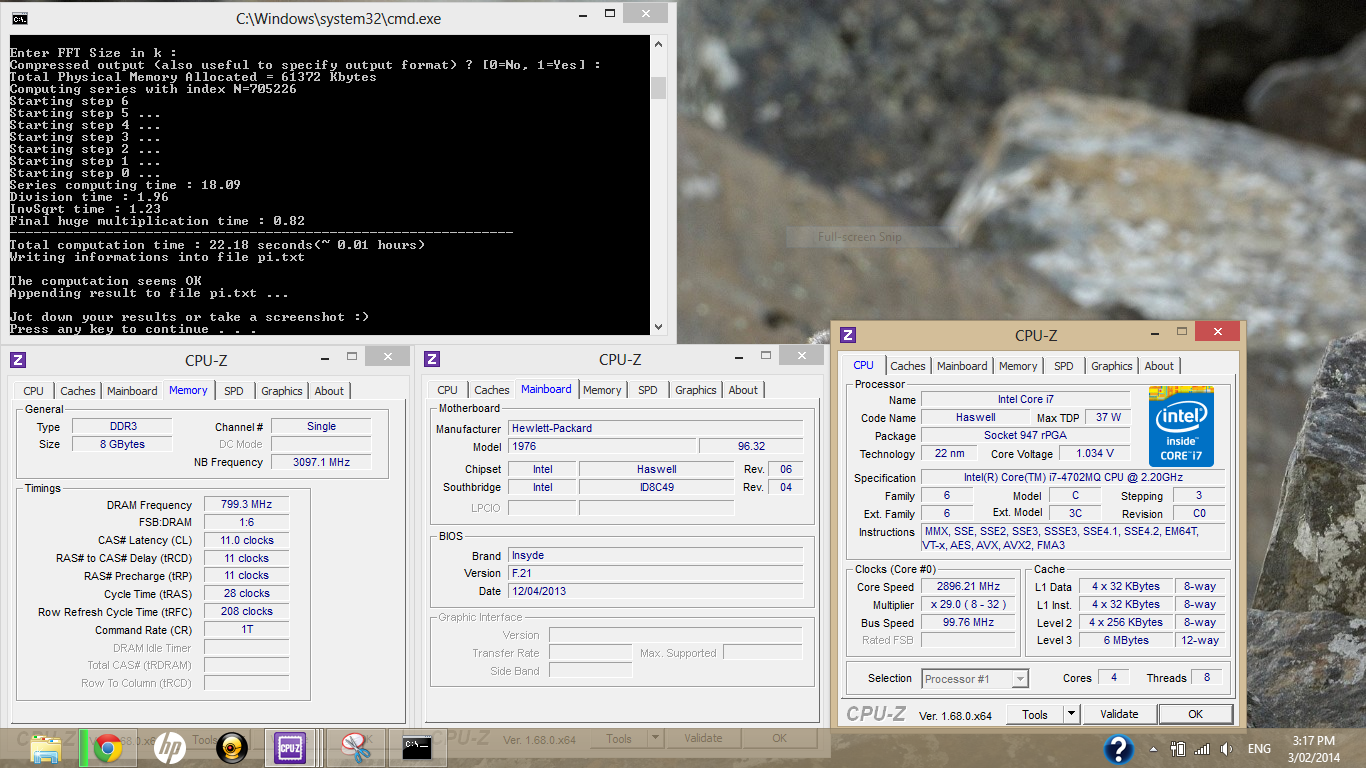
Task: Click the cmd.exe window title bar
Action: 338,18
